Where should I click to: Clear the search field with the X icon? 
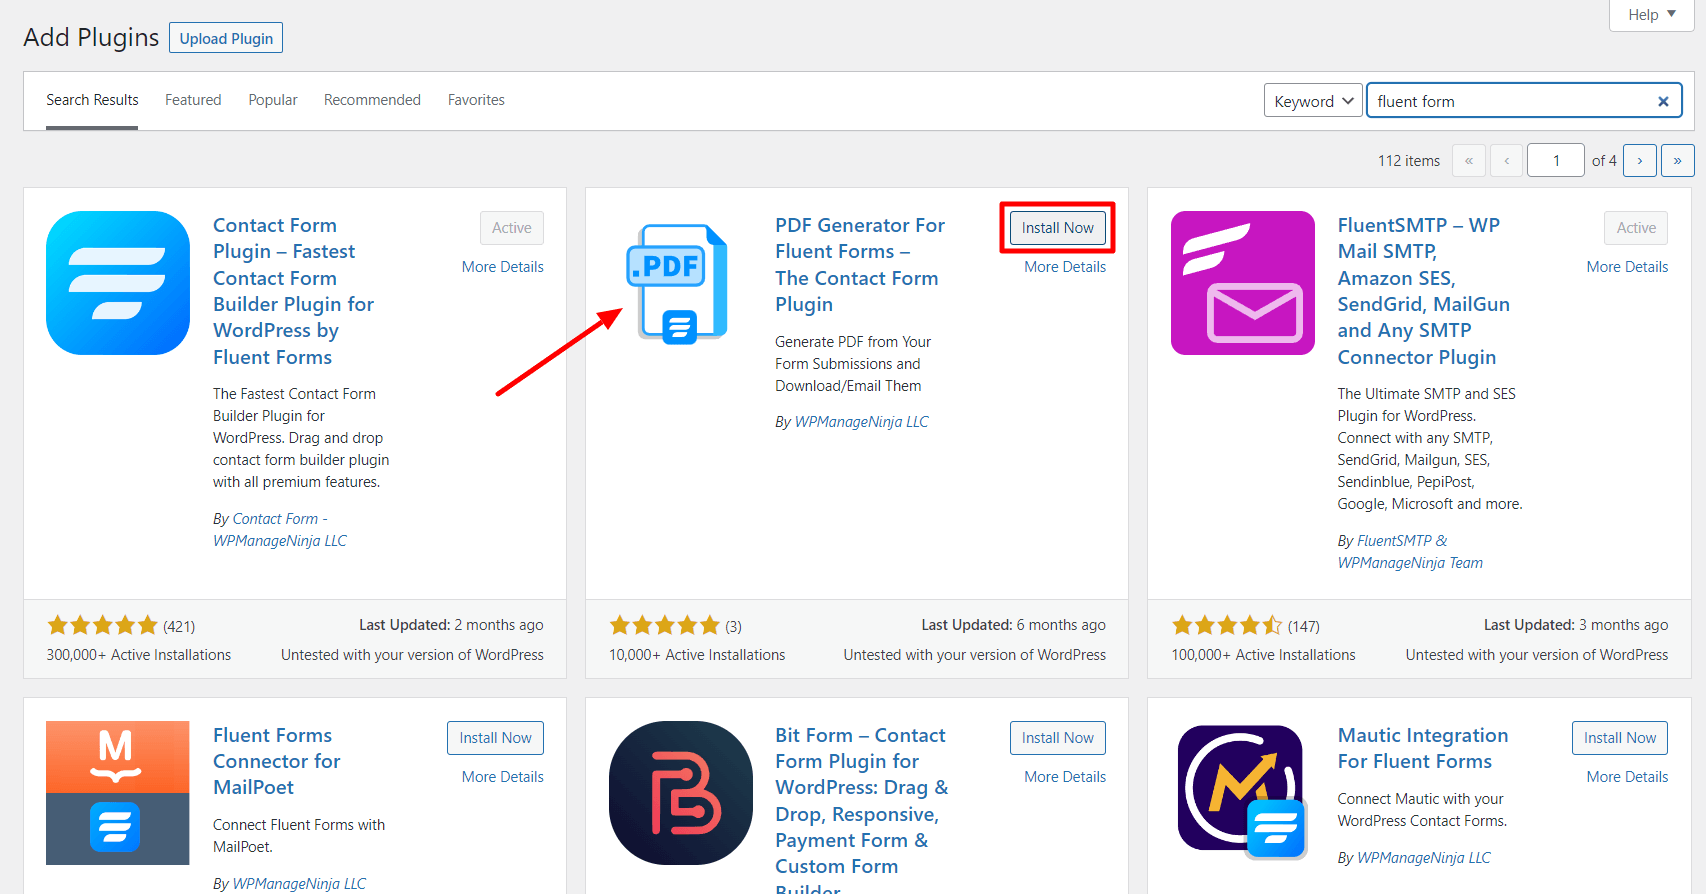pyautogui.click(x=1663, y=101)
